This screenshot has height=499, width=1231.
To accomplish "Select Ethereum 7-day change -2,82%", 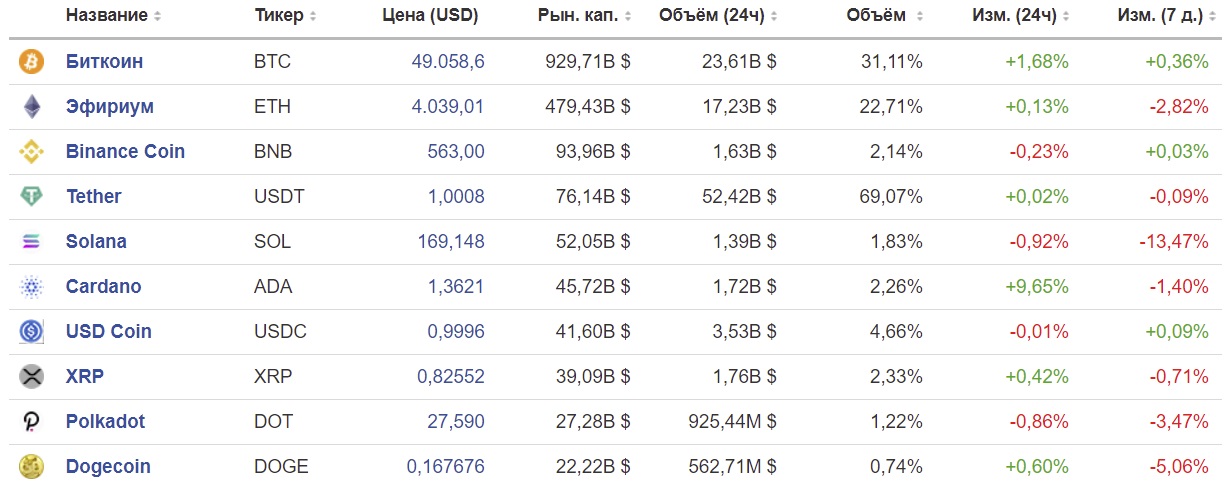I will (1177, 107).
